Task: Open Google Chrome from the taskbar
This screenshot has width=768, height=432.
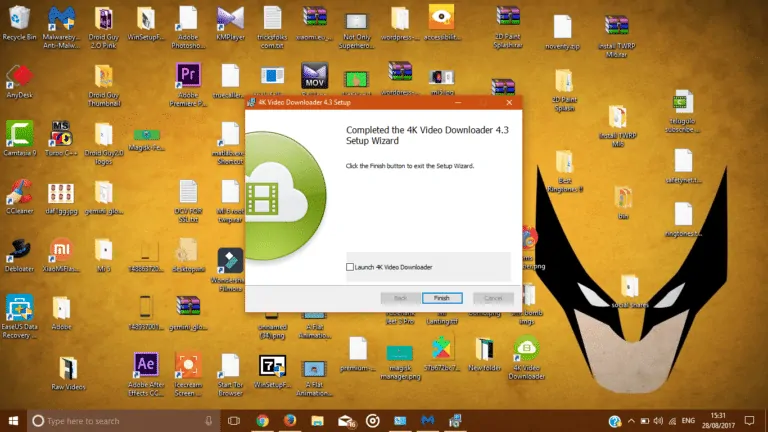Action: tap(263, 421)
